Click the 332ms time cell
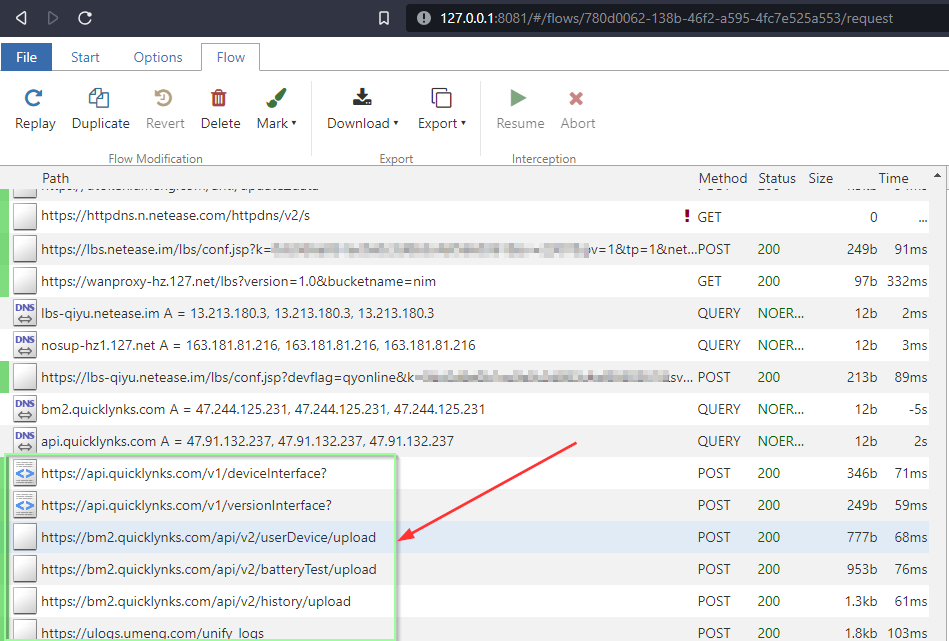 click(907, 281)
